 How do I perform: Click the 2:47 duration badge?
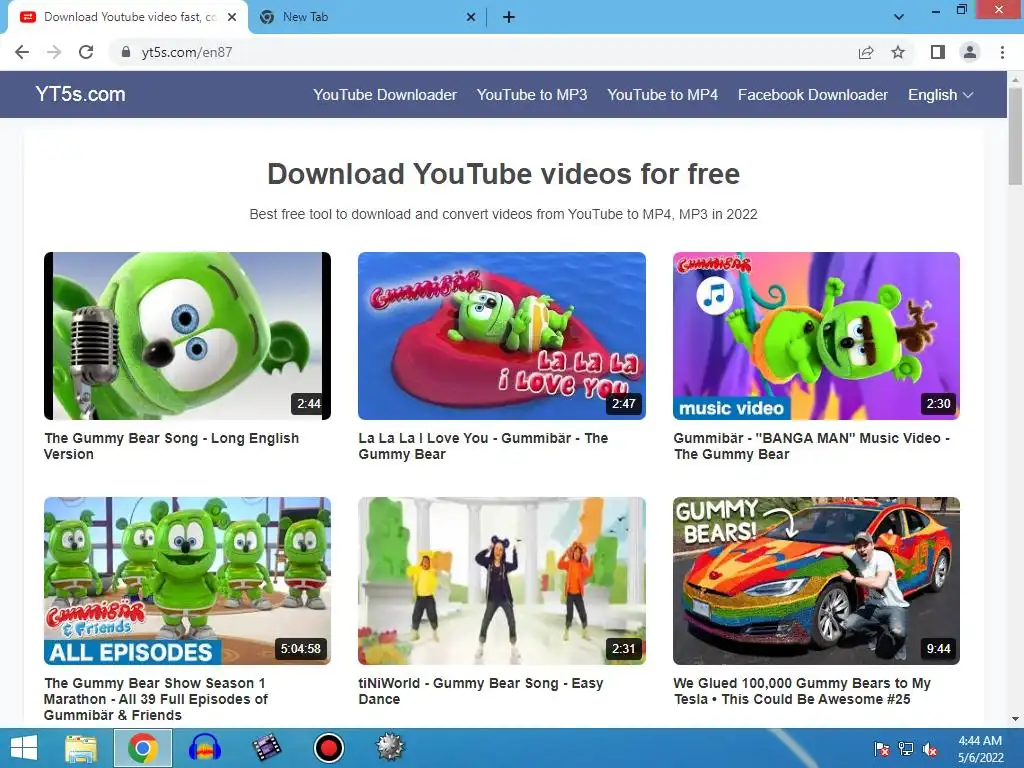point(623,404)
